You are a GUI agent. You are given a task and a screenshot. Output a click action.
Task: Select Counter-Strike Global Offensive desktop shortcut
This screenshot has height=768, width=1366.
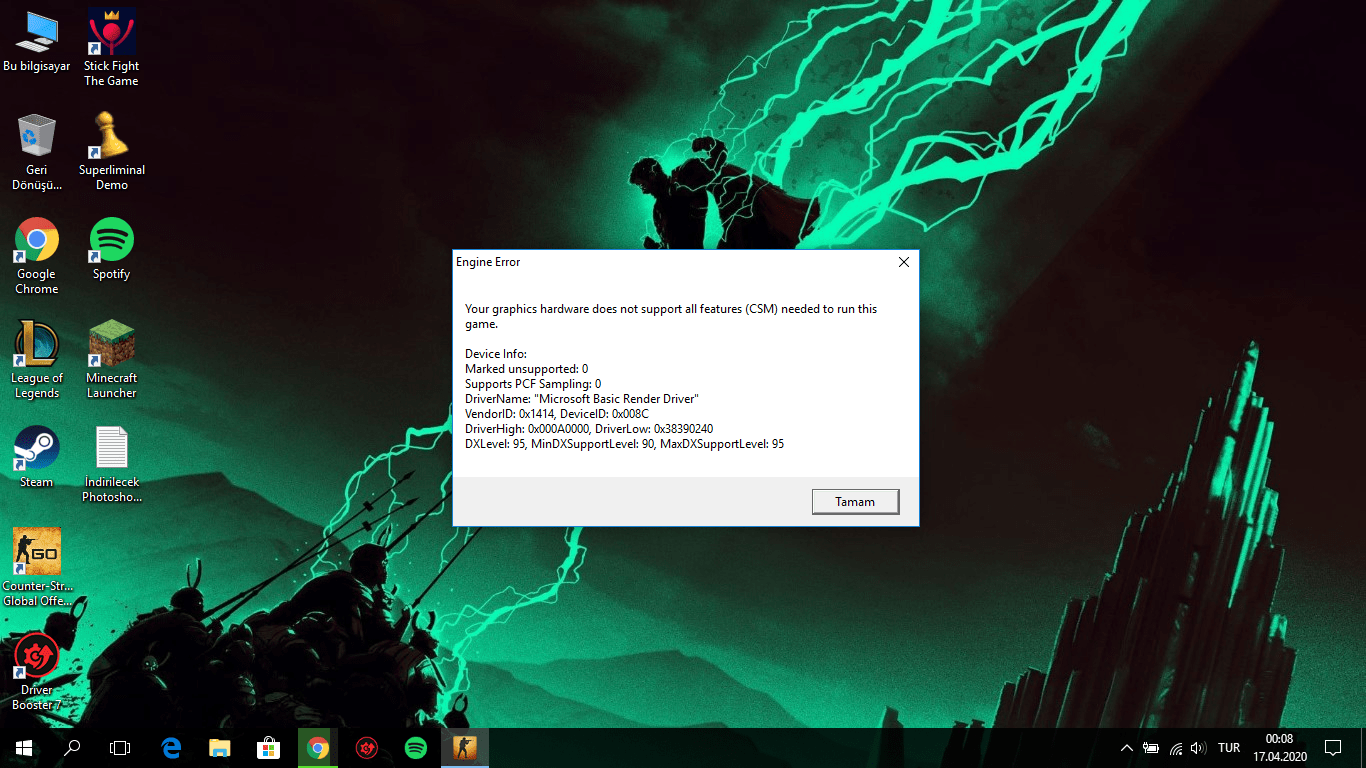pos(37,568)
